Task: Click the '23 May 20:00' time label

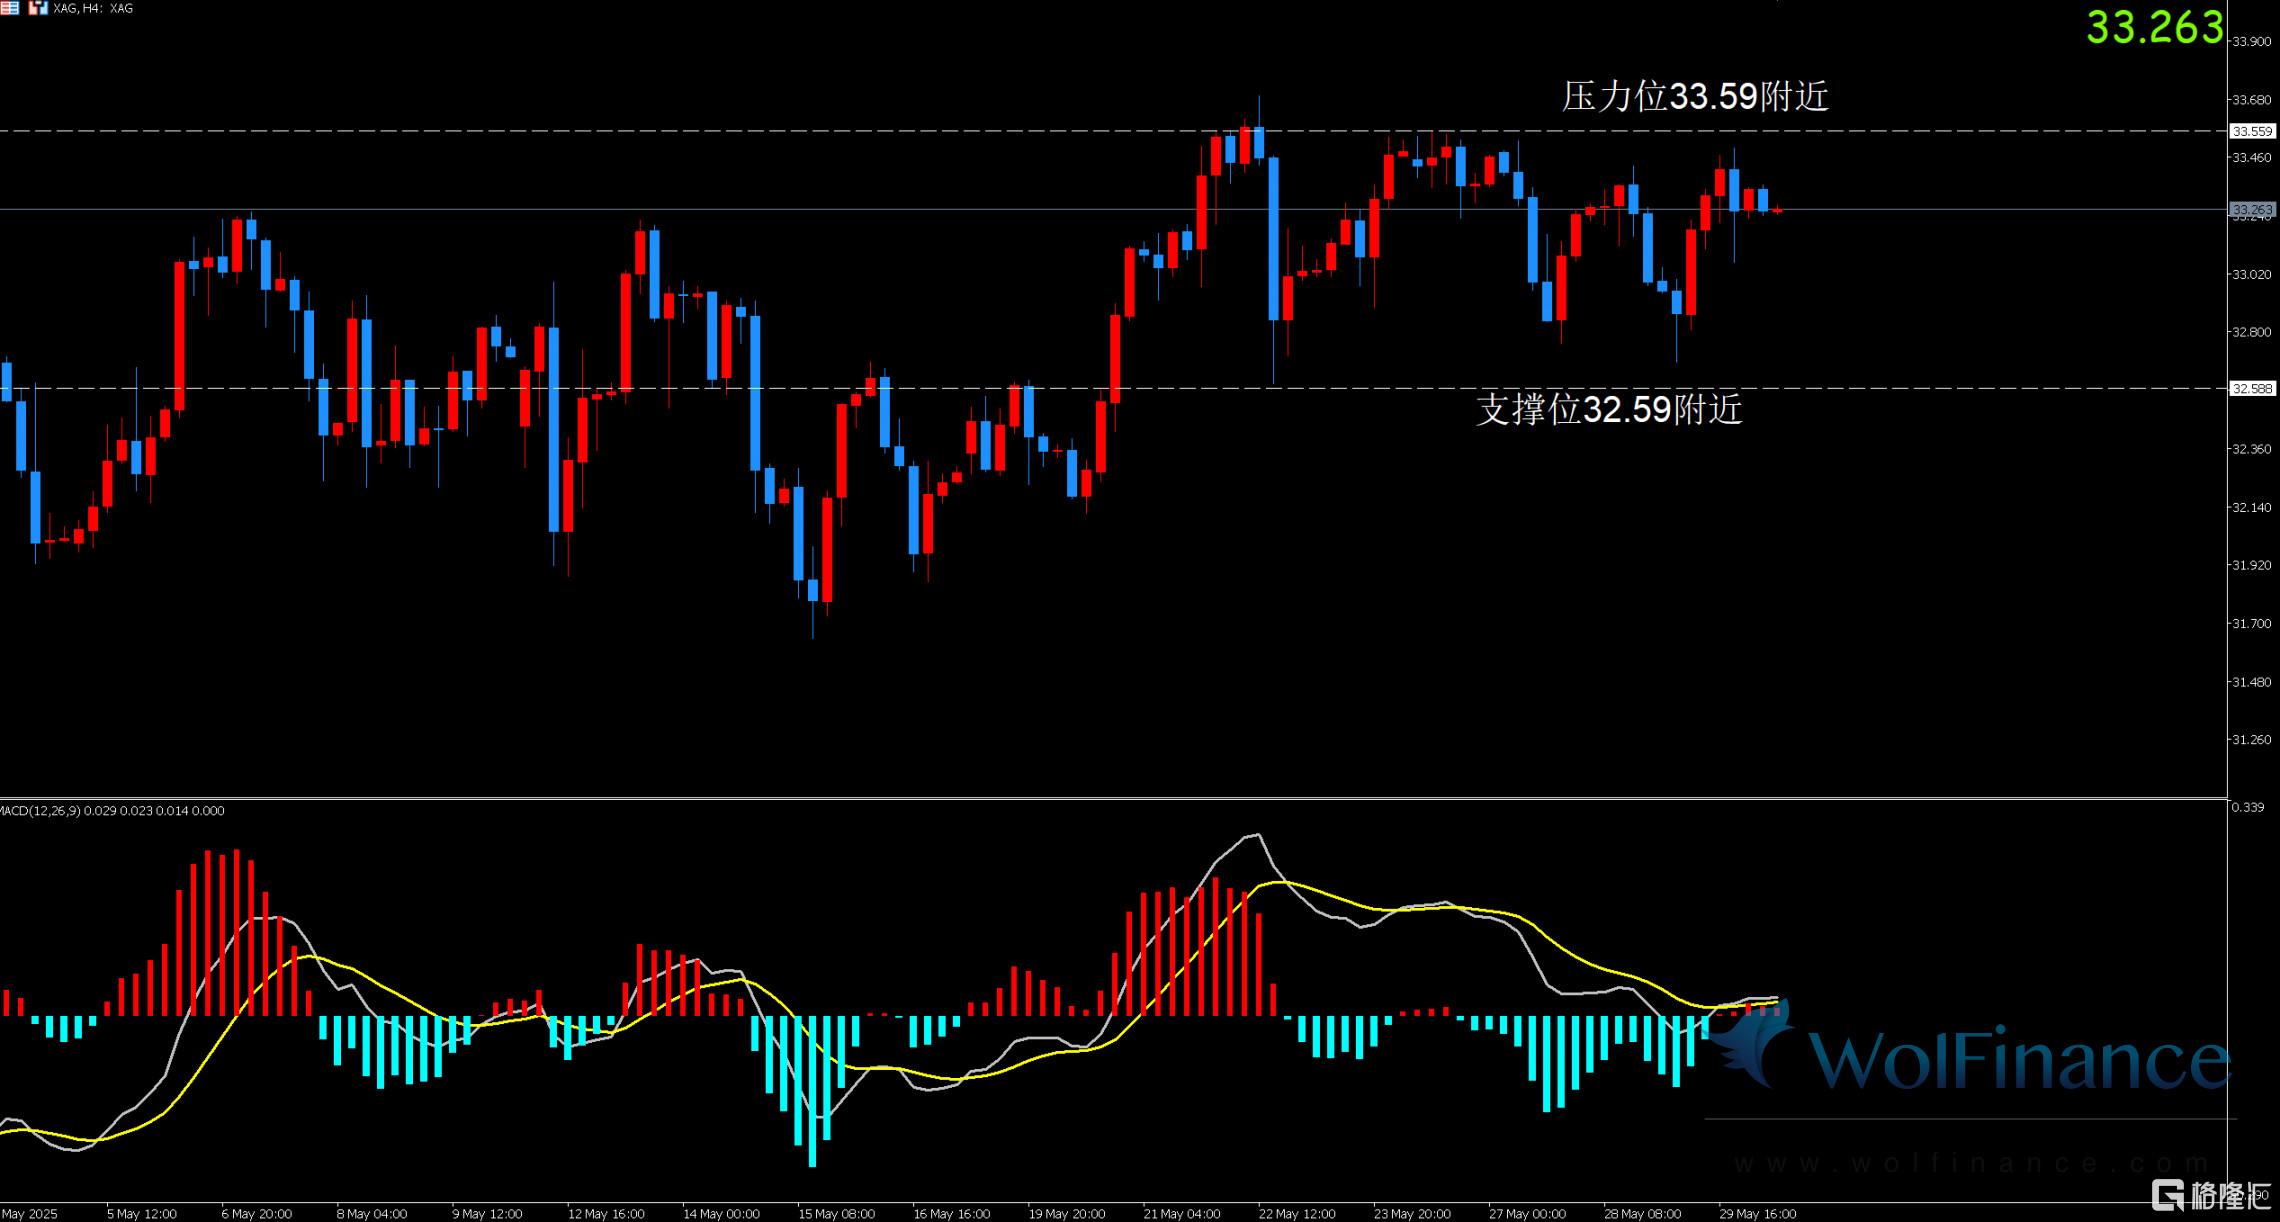Action: pyautogui.click(x=1412, y=1214)
